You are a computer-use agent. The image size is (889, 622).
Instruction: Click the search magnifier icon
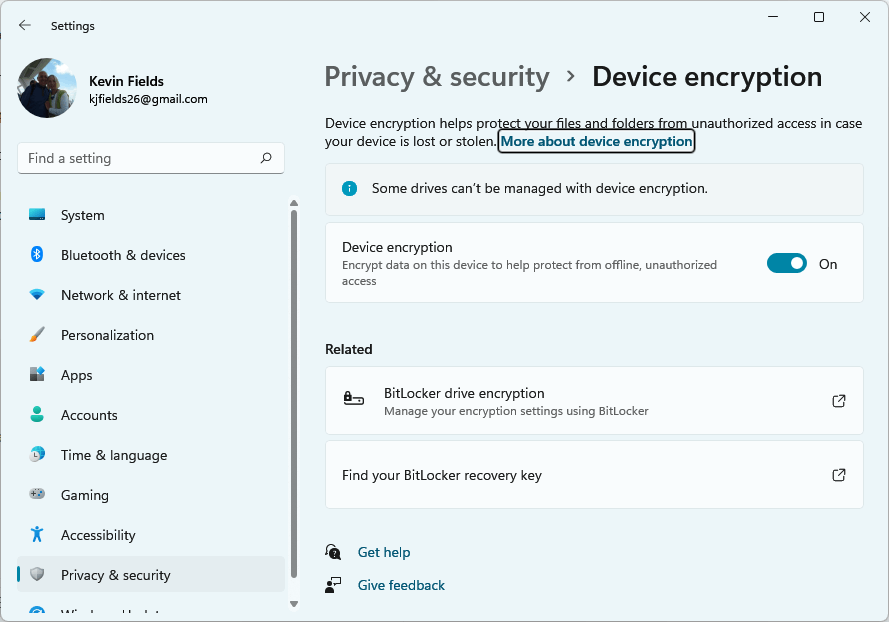pos(266,158)
